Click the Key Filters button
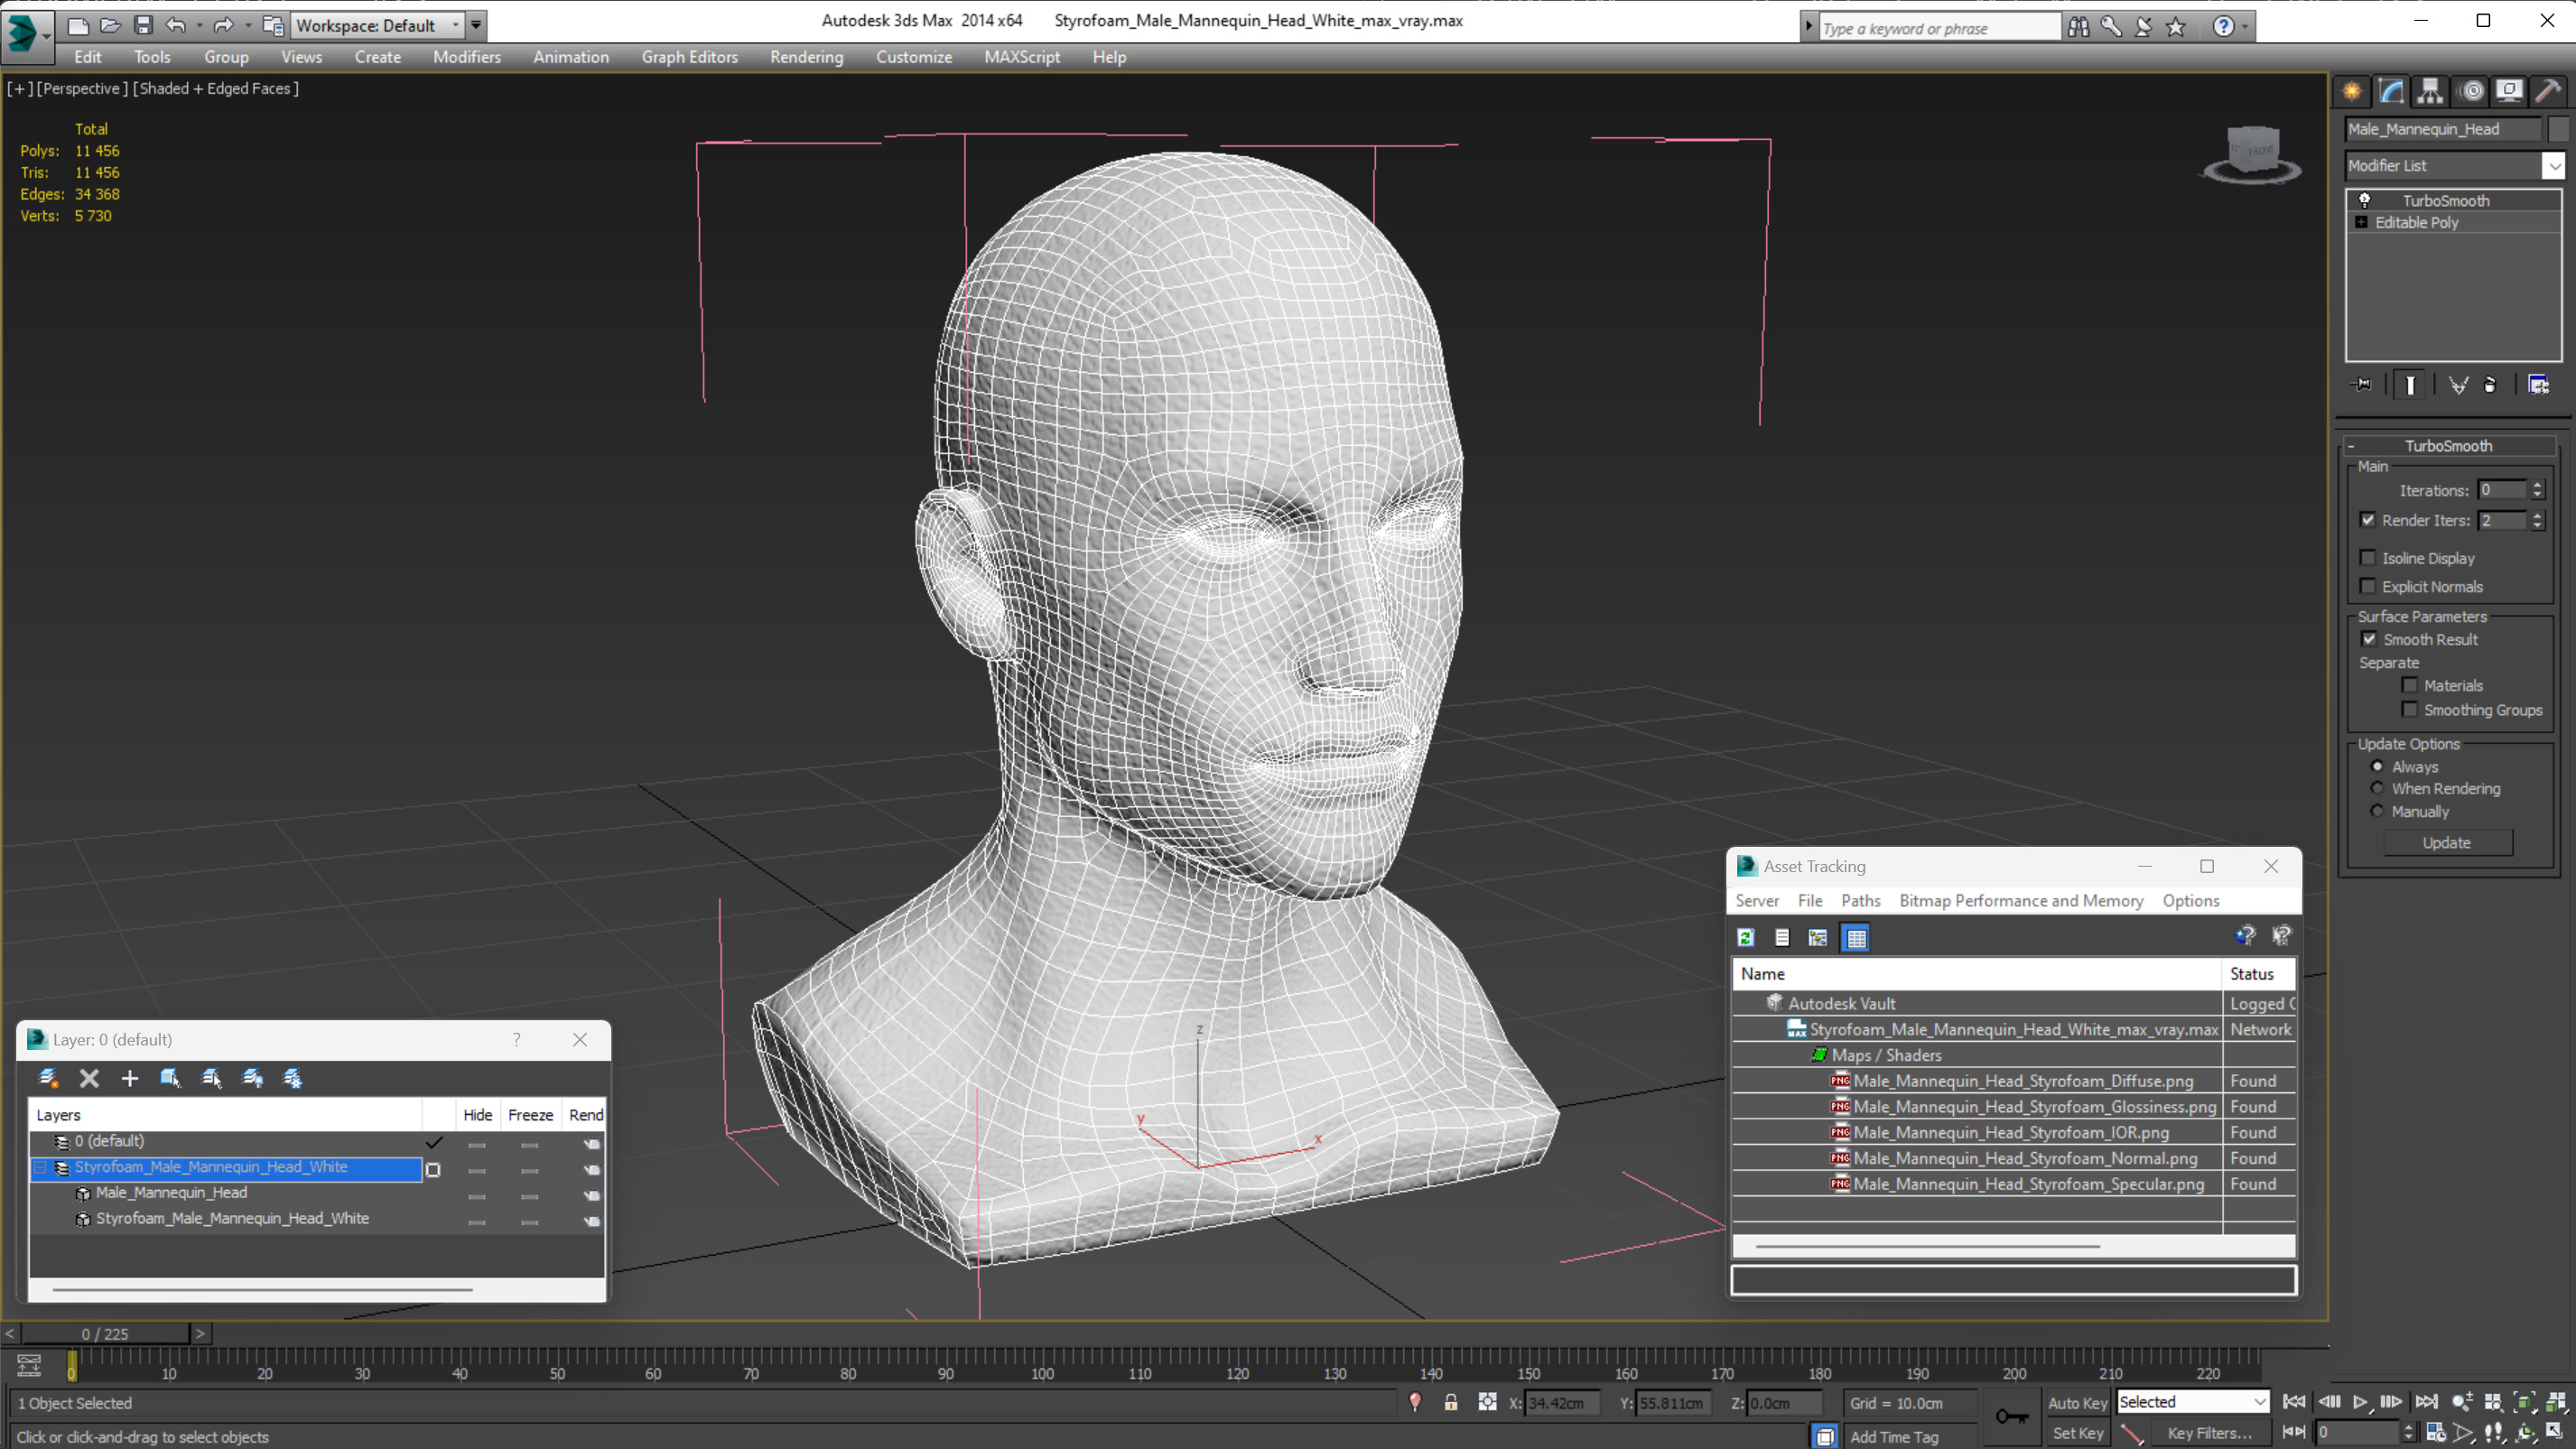2576x1449 pixels. tap(2209, 1432)
